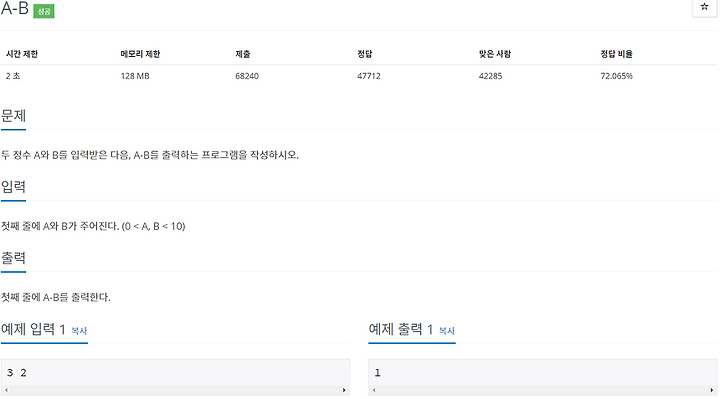Click the 제출 column header
This screenshot has height=399, width=720.
(x=243, y=54)
